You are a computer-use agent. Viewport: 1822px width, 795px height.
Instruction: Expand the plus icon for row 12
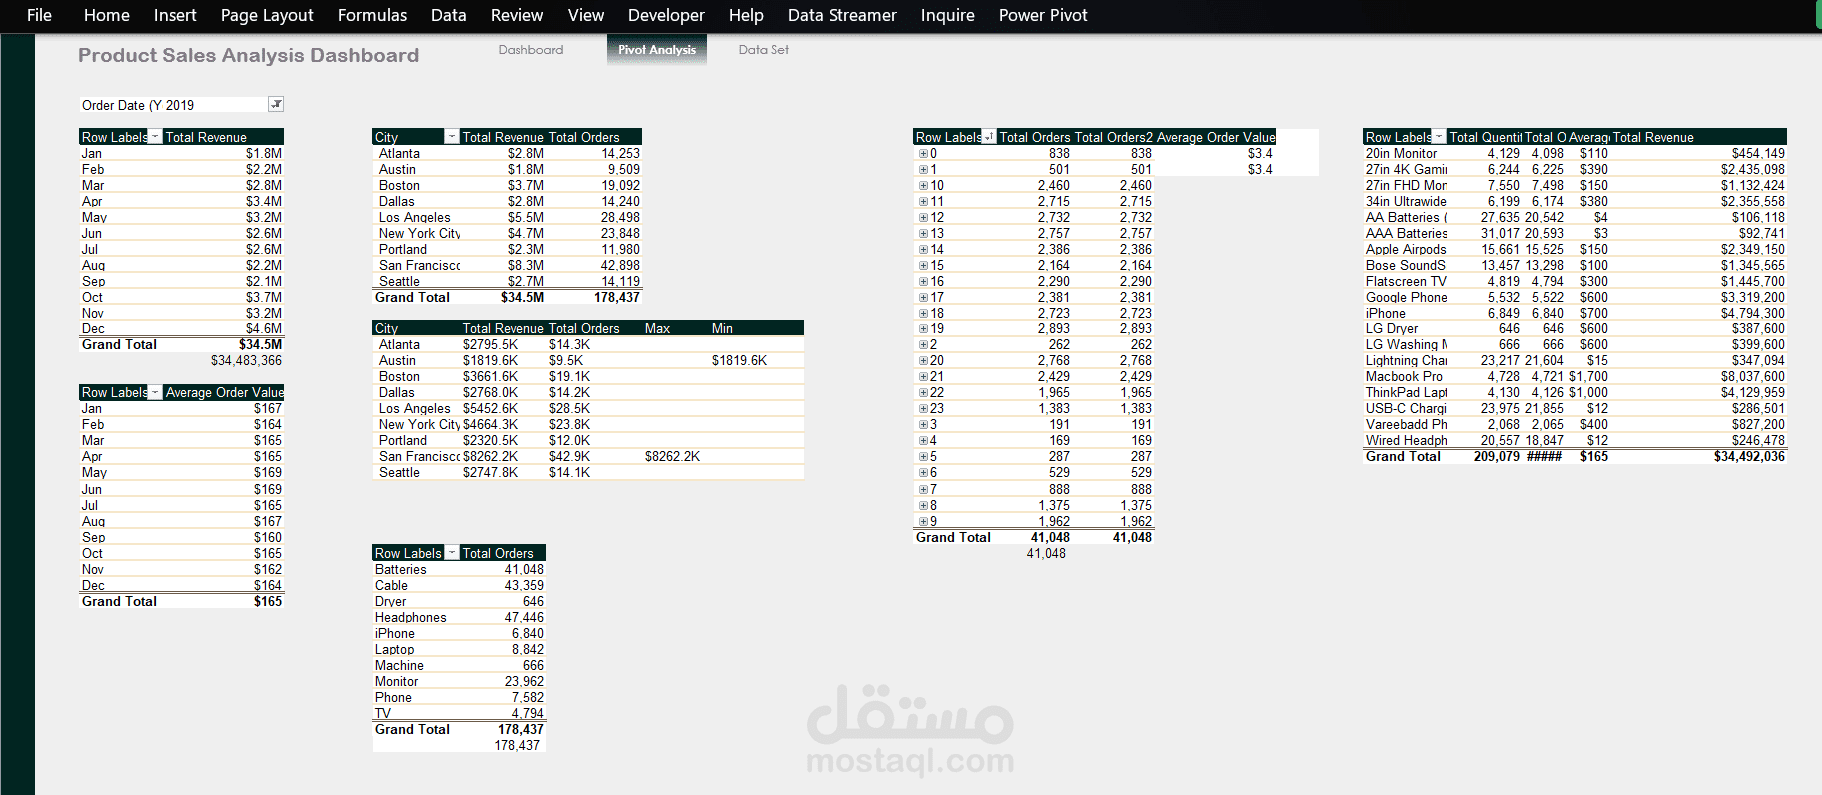(x=923, y=218)
